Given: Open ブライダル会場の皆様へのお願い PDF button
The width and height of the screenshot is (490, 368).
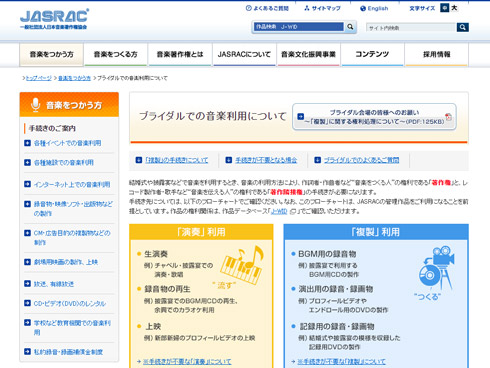Looking at the screenshot, I should point(374,117).
